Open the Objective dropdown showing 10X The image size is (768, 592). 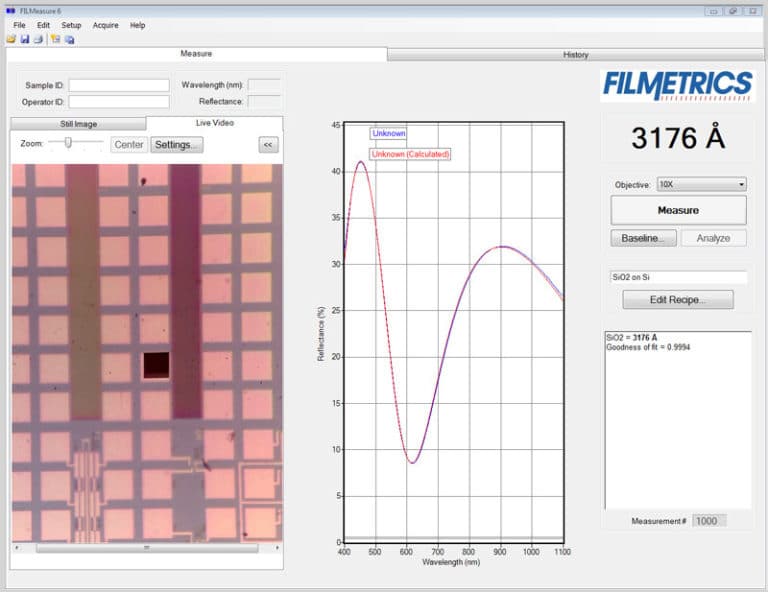coord(701,184)
